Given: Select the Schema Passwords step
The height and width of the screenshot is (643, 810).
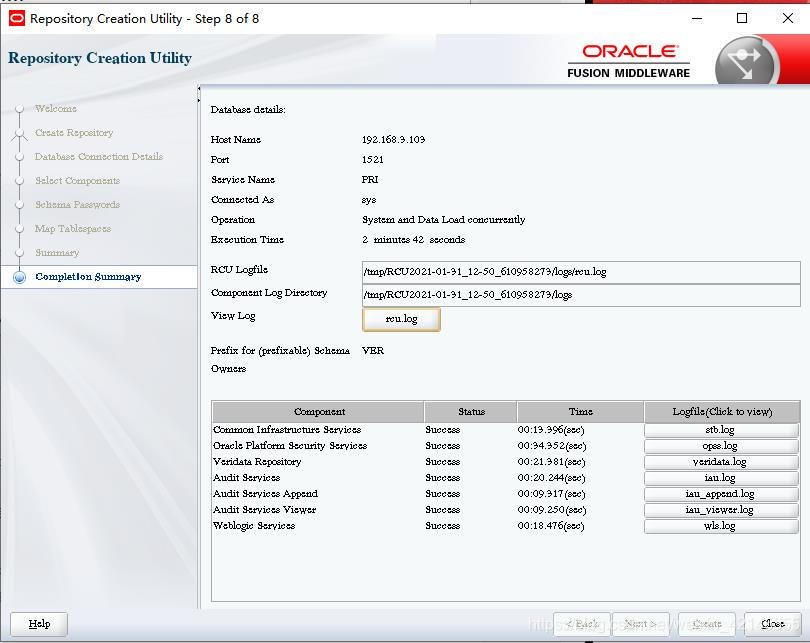Looking at the screenshot, I should 77,205.
